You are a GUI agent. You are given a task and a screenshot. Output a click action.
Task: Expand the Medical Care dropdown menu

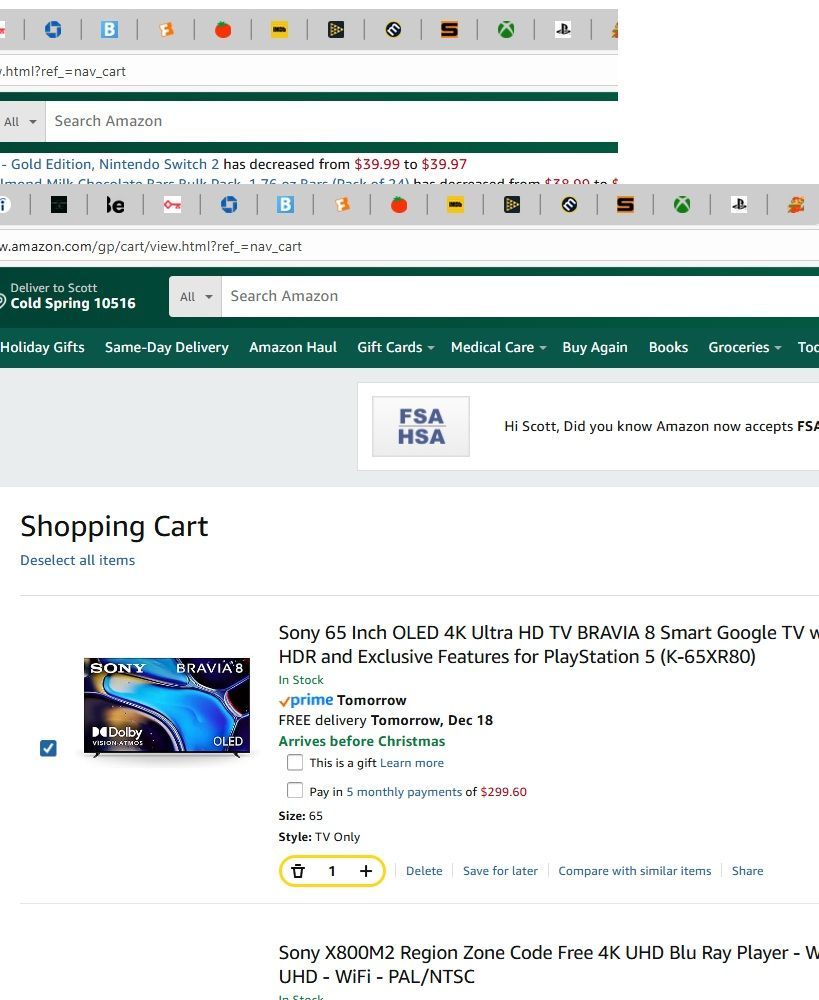coord(499,348)
